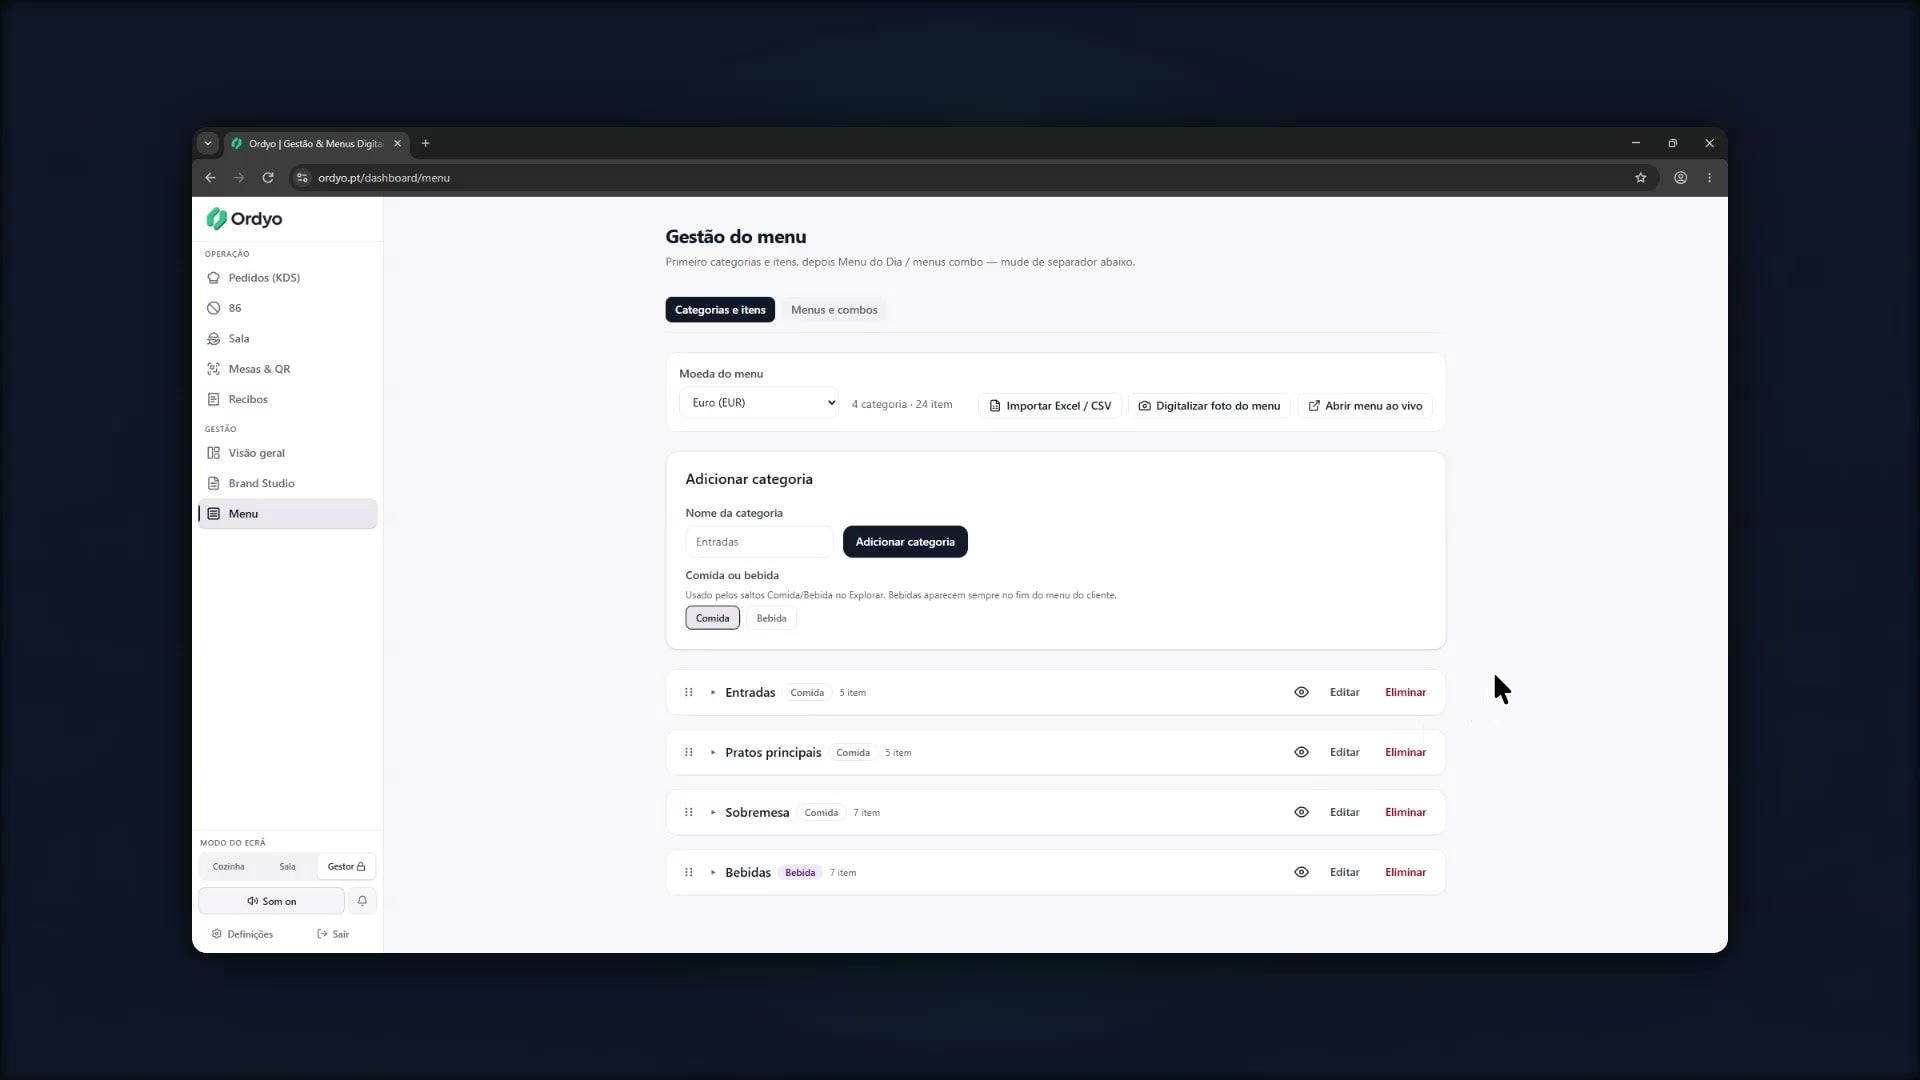The image size is (1920, 1080).
Task: Click Eliminar for Pratos principais
Action: (x=1405, y=752)
